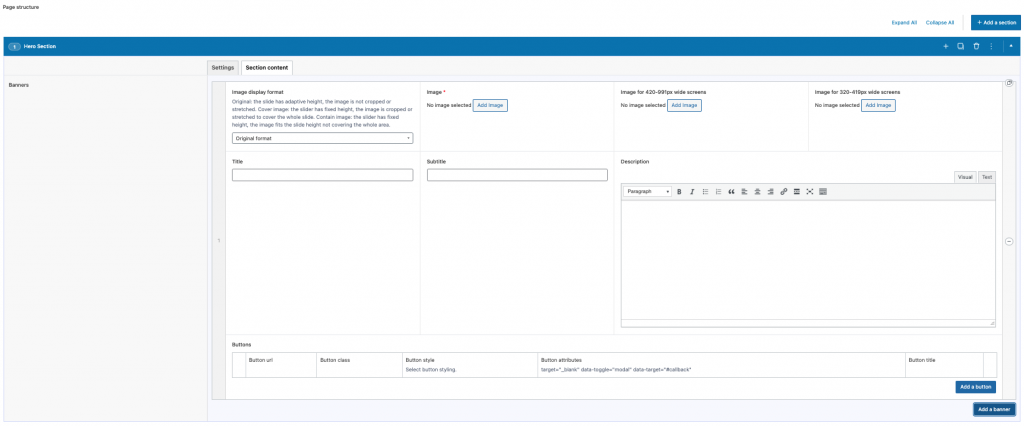Open the three-dot menu of Hero Section
The image size is (1024, 426).
pyautogui.click(x=991, y=46)
